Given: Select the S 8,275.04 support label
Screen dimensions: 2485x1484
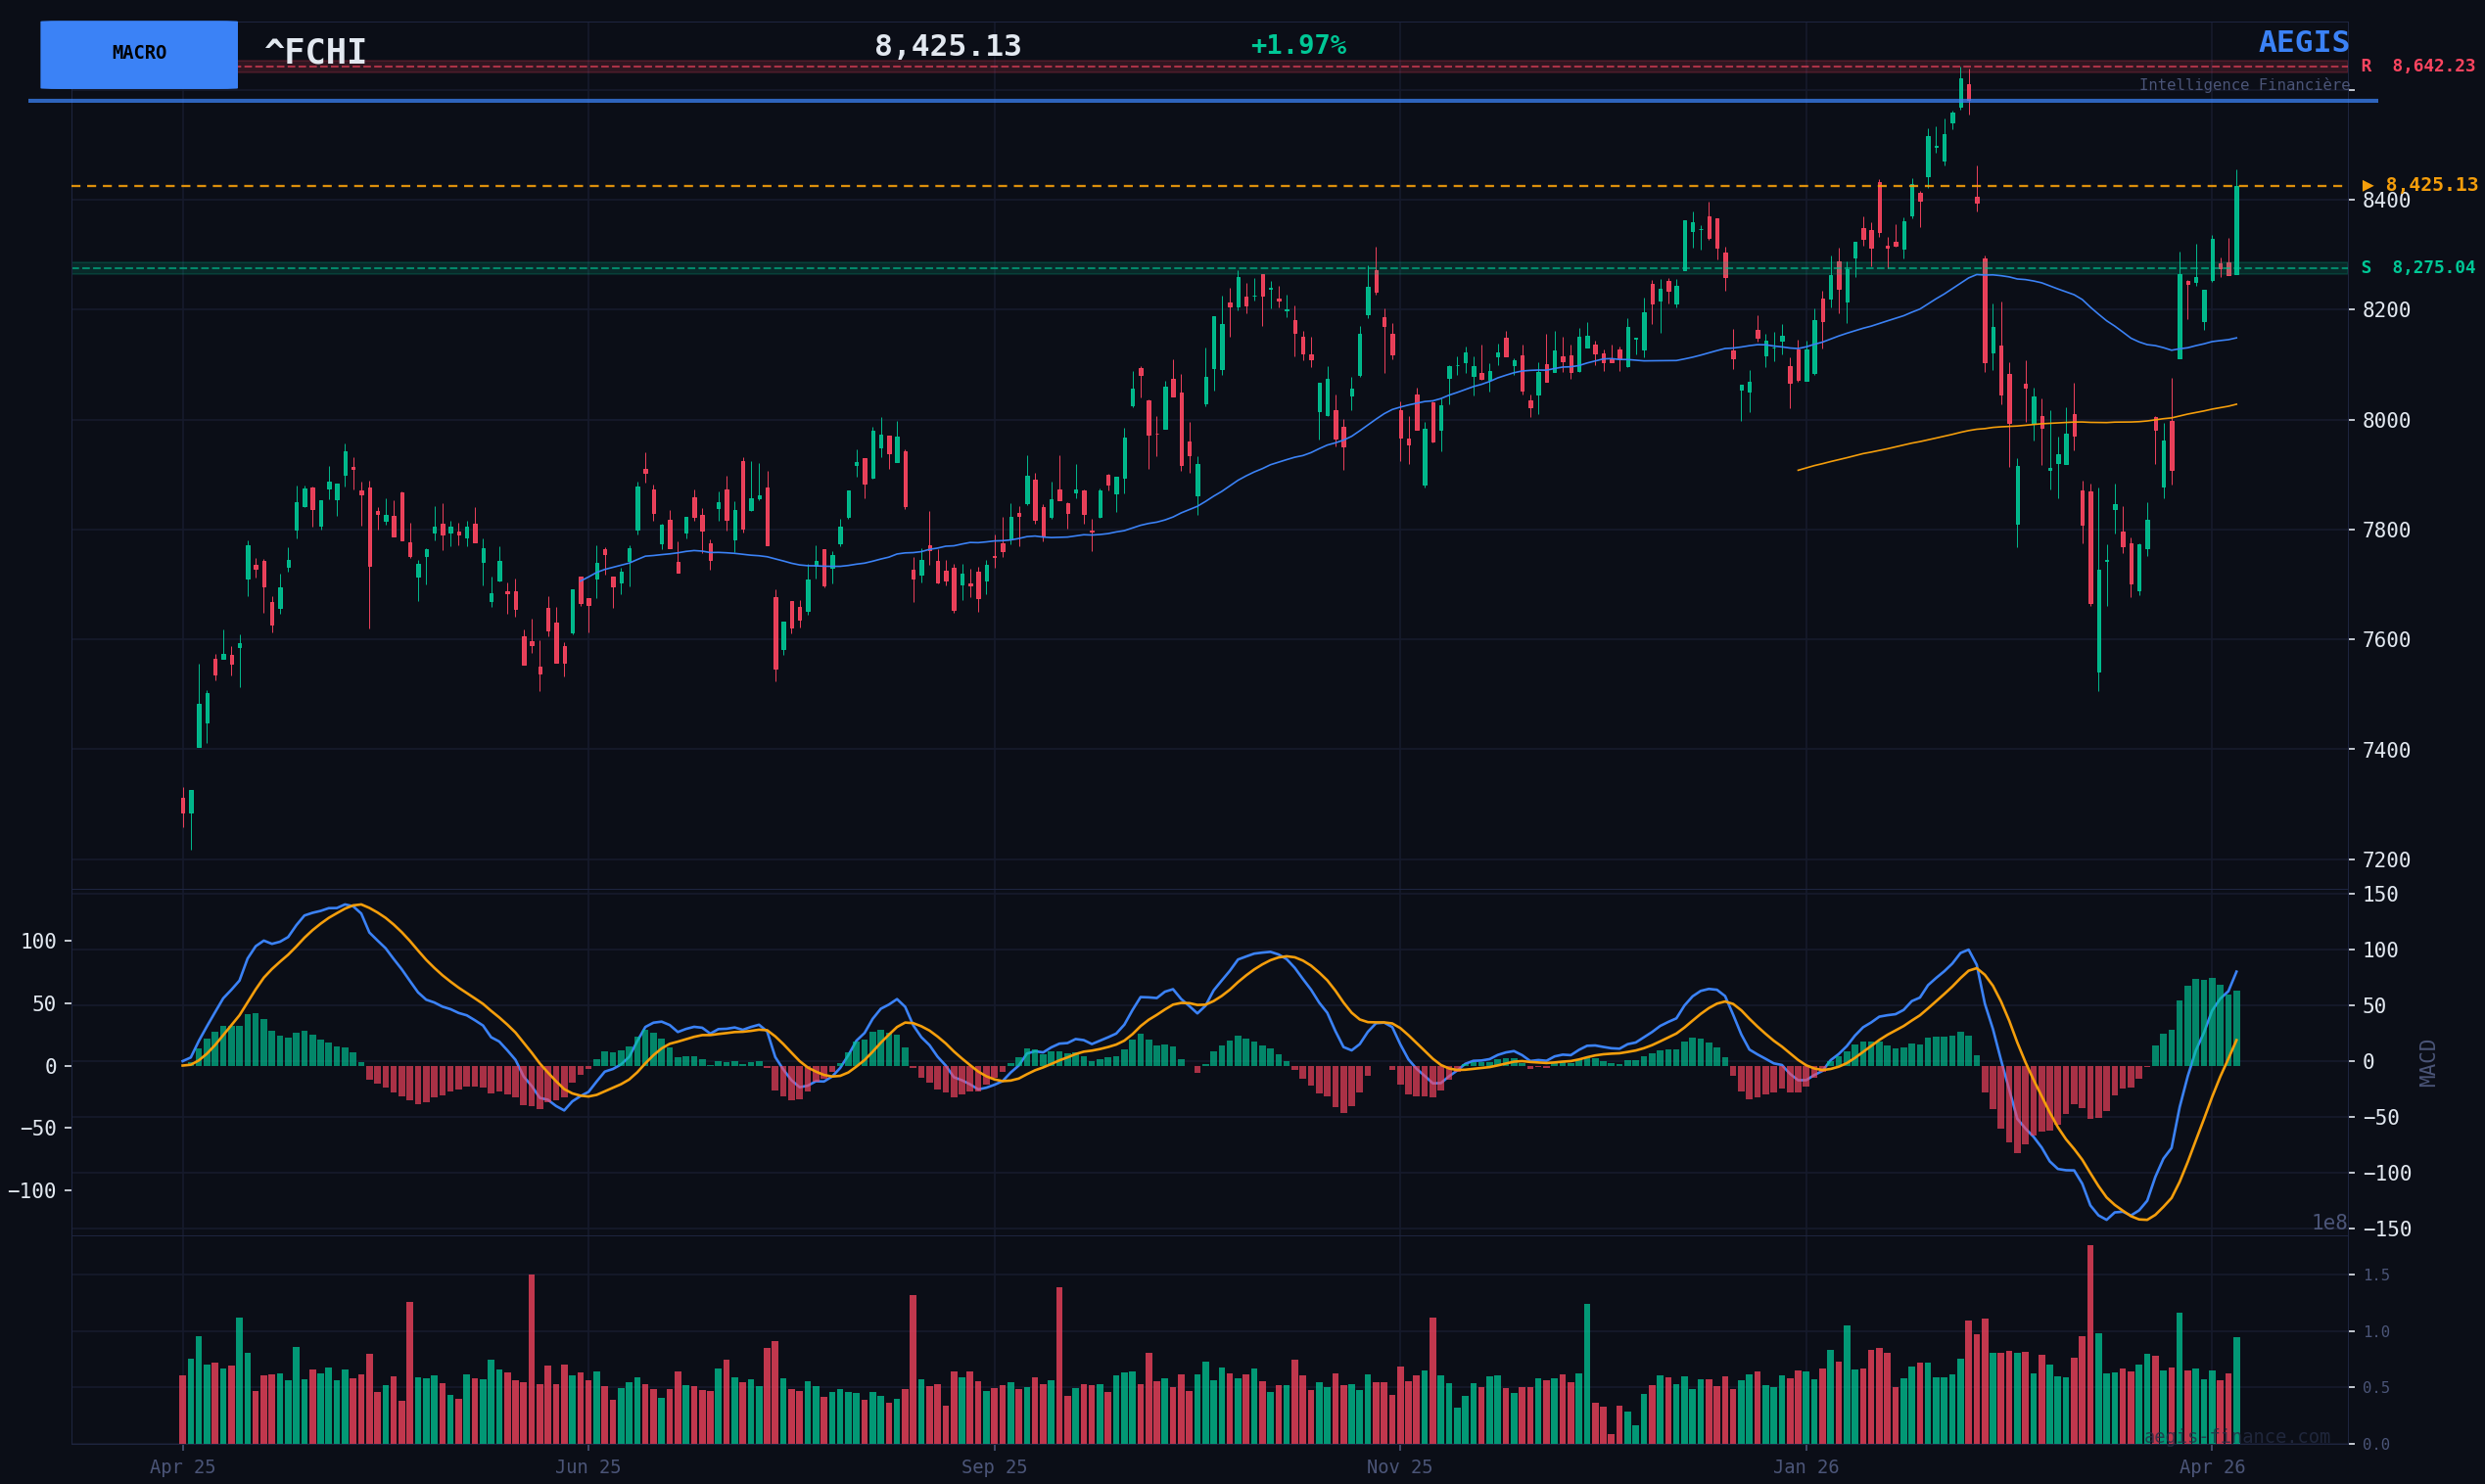Looking at the screenshot, I should 2417,268.
